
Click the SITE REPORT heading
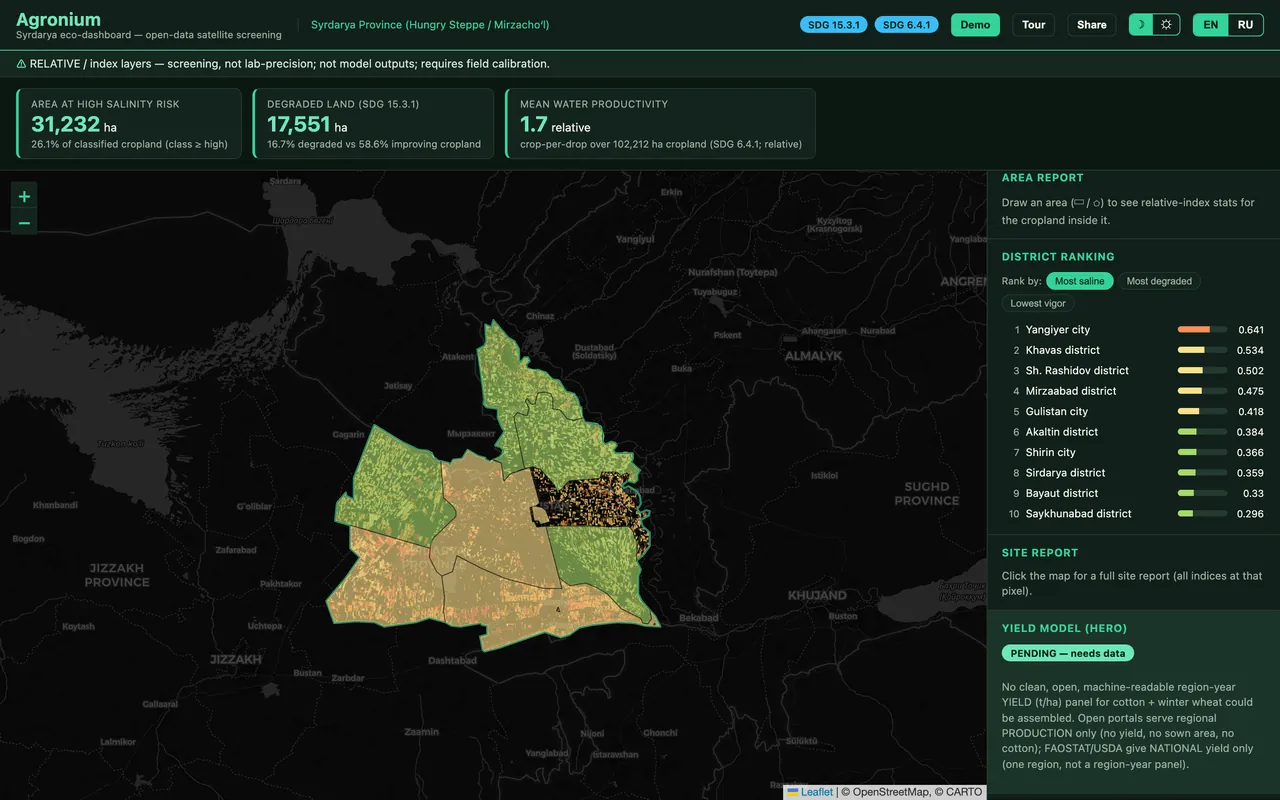1040,553
